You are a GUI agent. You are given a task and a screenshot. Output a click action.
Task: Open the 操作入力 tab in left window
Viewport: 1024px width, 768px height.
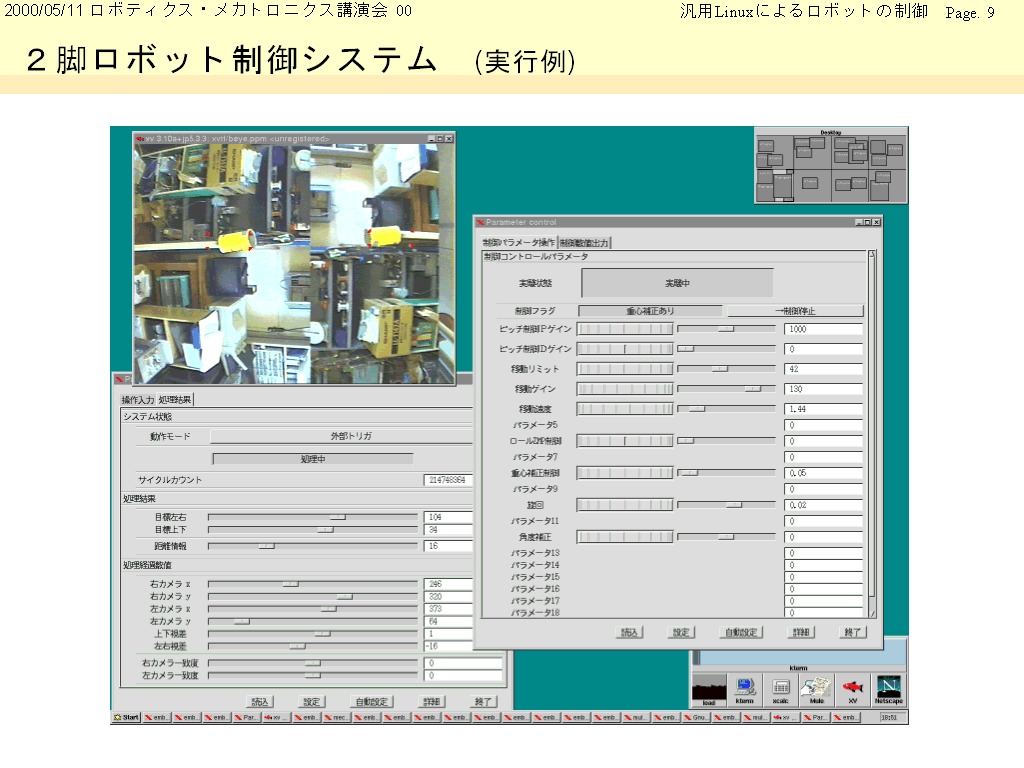(138, 400)
